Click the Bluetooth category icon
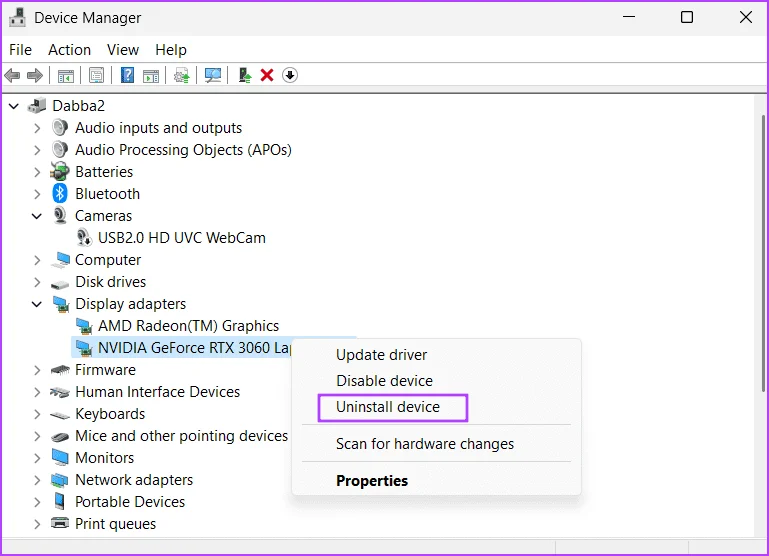 coord(60,194)
